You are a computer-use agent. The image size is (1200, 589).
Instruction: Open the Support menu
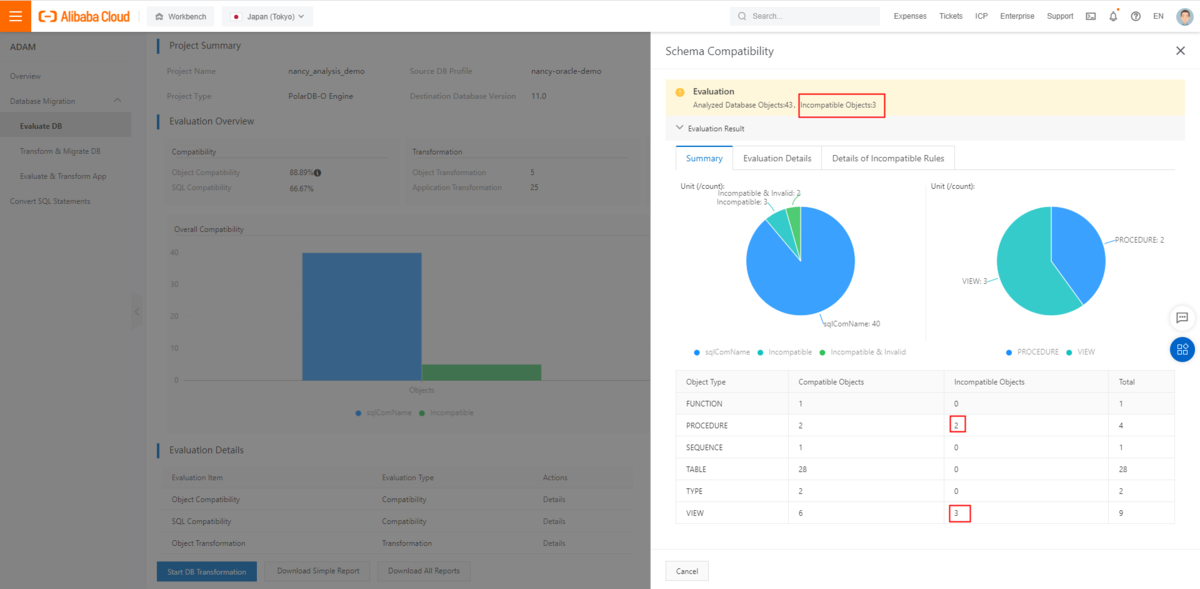(1060, 16)
